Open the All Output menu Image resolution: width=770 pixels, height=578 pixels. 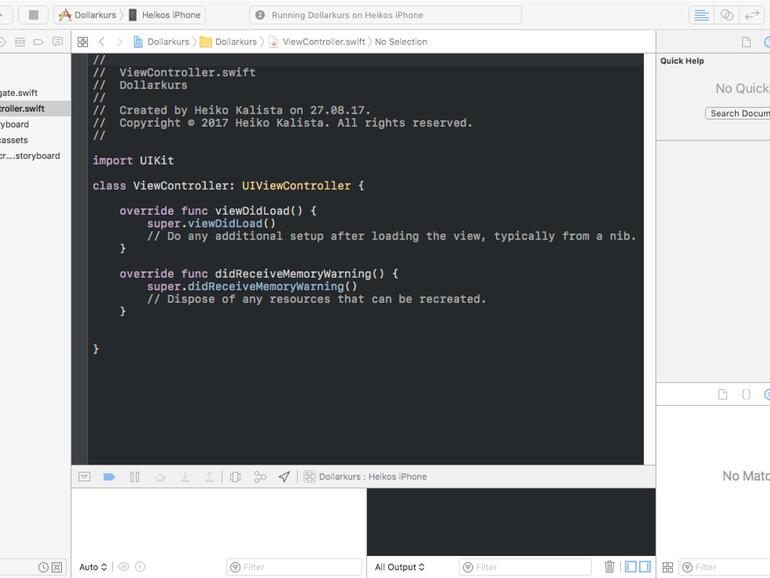tap(399, 567)
